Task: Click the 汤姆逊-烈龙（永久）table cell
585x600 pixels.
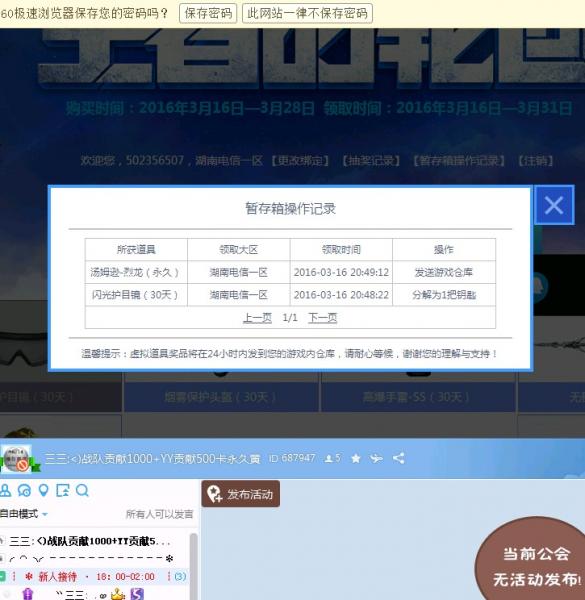Action: click(x=136, y=272)
